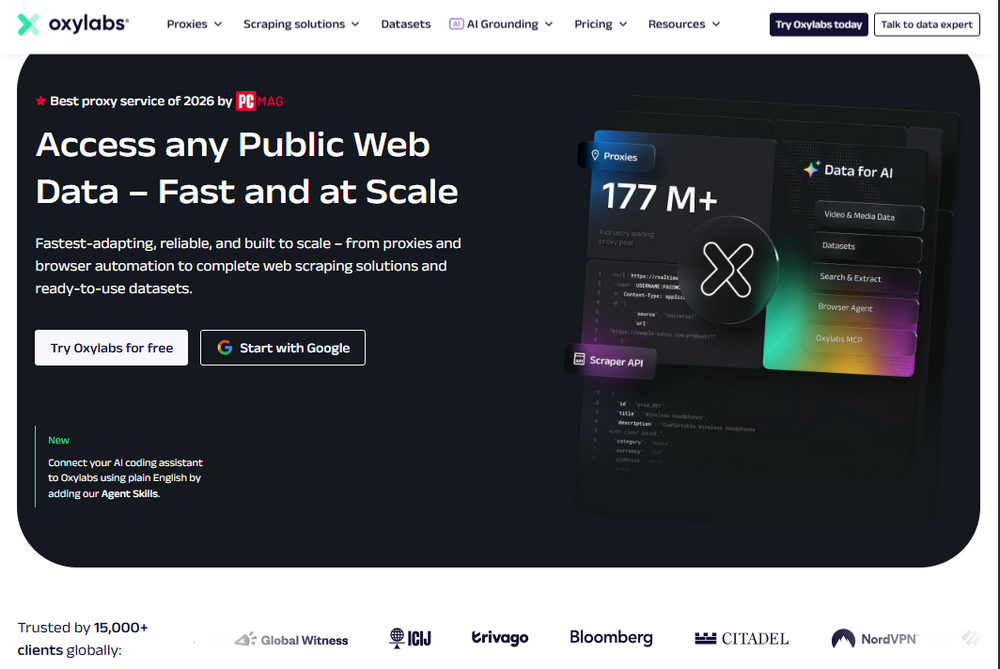This screenshot has height=669, width=1000.
Task: Select Browser Agent item
Action: pyautogui.click(x=863, y=308)
